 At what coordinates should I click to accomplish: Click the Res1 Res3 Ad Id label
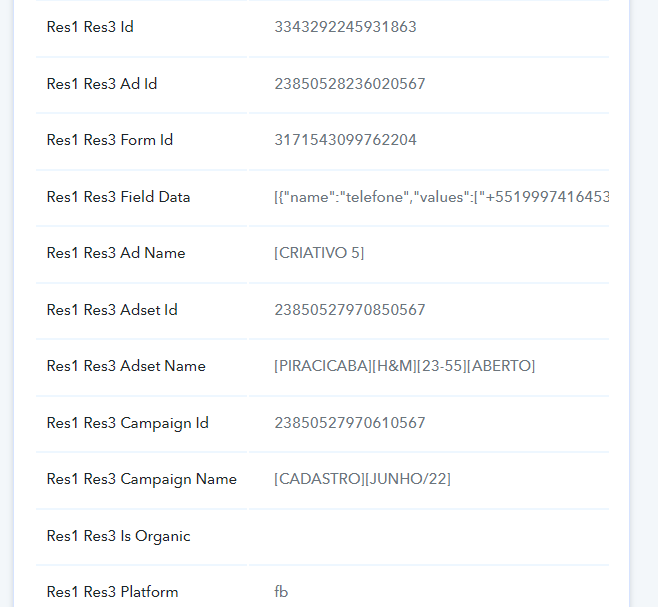[x=102, y=84]
